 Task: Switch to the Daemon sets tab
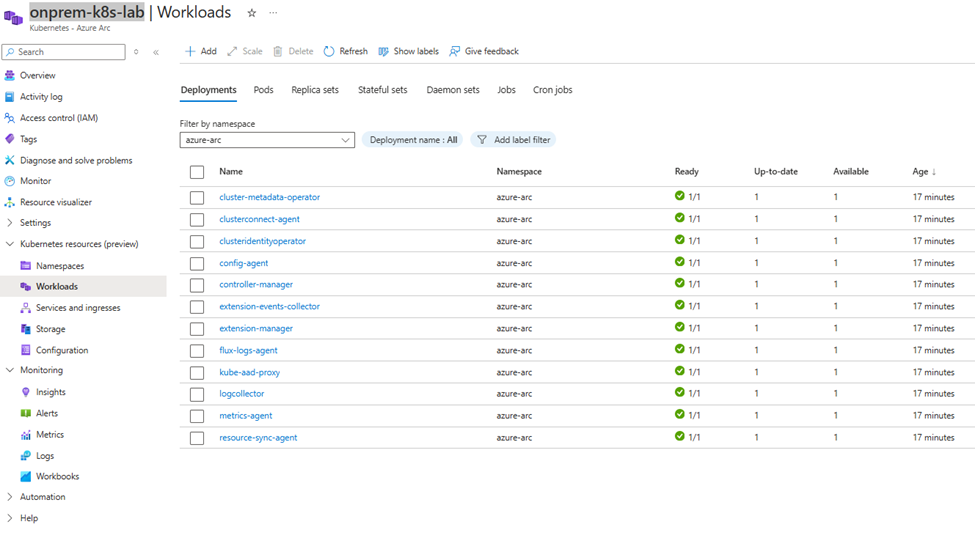pos(453,90)
